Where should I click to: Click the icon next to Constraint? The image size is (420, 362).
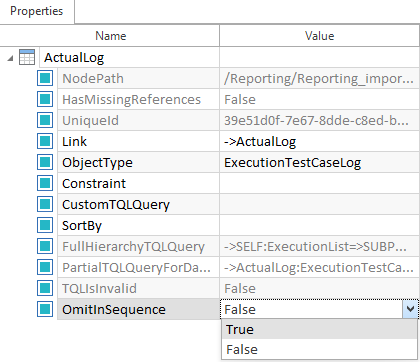click(45, 183)
